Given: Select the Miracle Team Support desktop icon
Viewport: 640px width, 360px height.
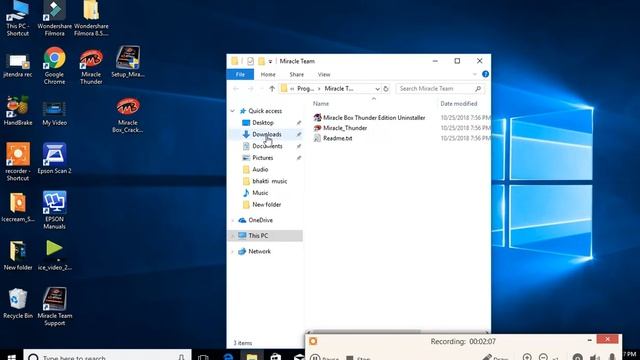Looking at the screenshot, I should 54,306.
